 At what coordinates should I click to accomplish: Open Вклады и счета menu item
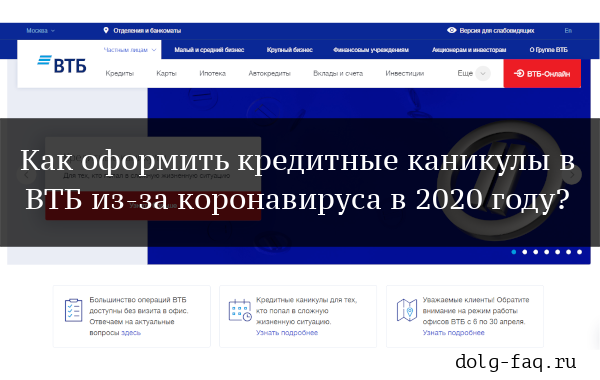338,73
